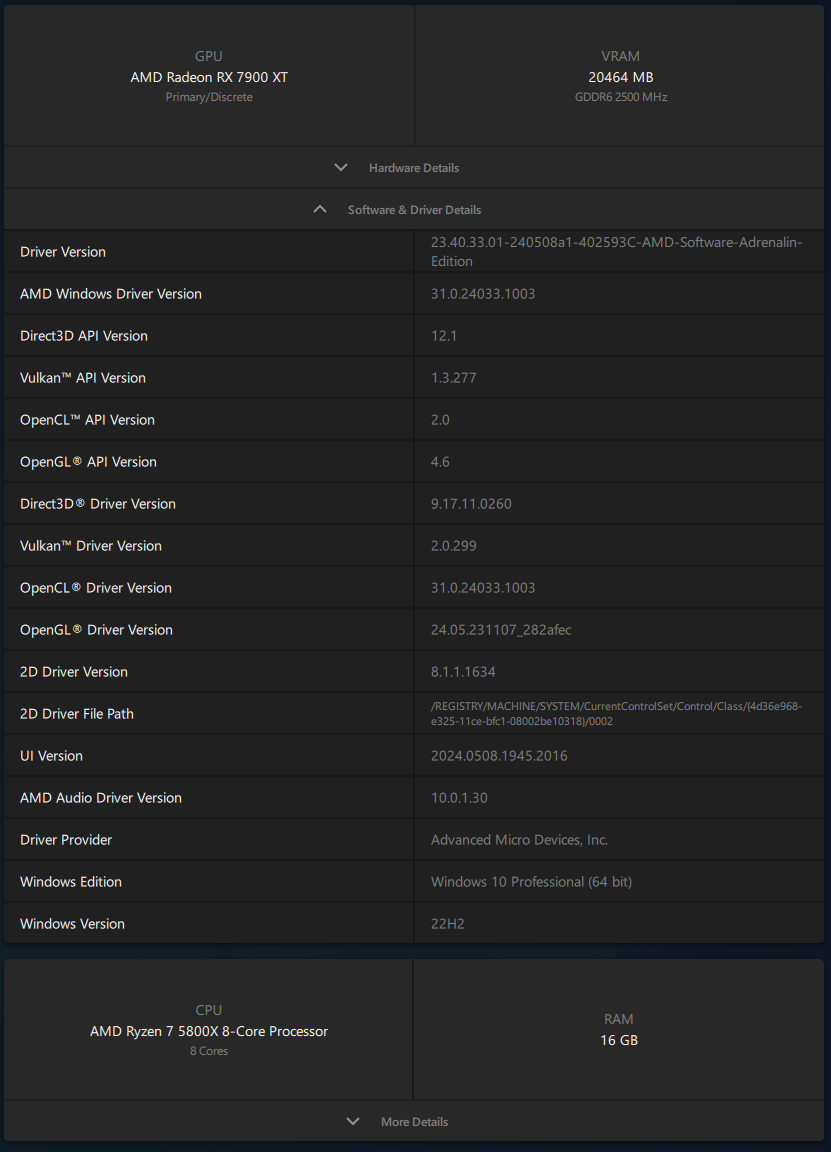Click the up chevron beside Software & Driver Details
This screenshot has height=1152, width=831.
[320, 209]
